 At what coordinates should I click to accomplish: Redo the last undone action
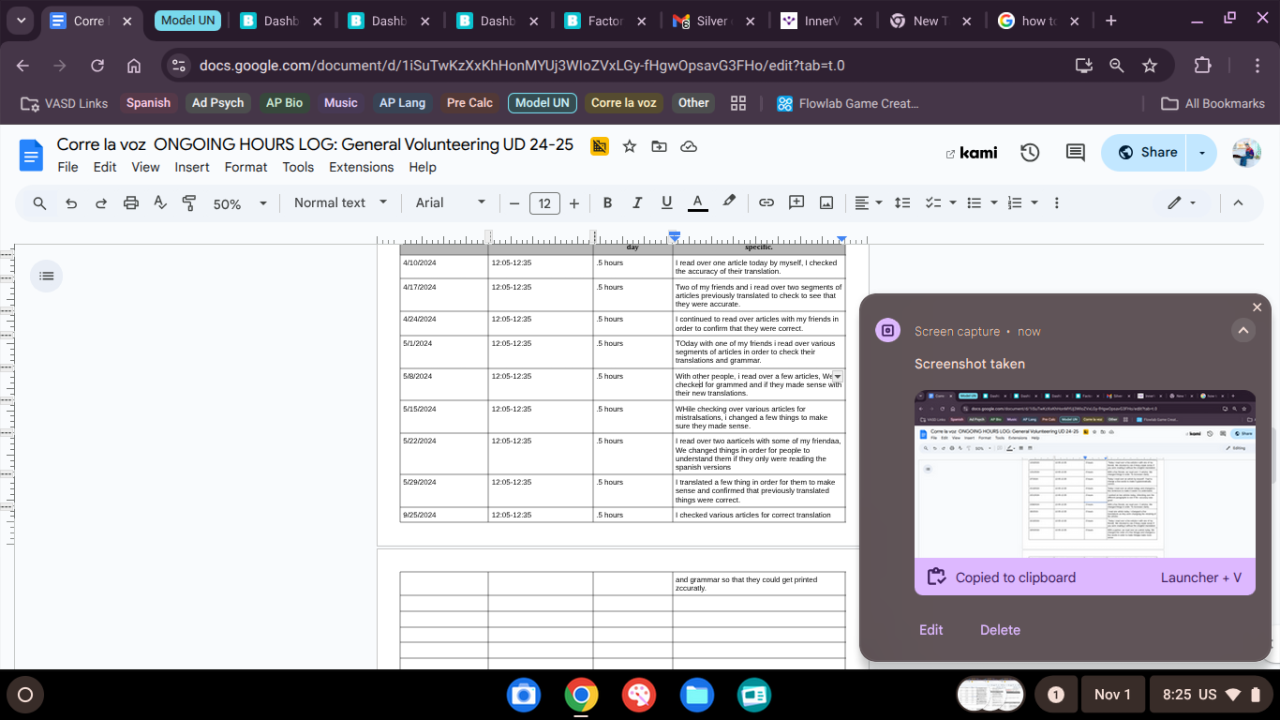pyautogui.click(x=101, y=203)
